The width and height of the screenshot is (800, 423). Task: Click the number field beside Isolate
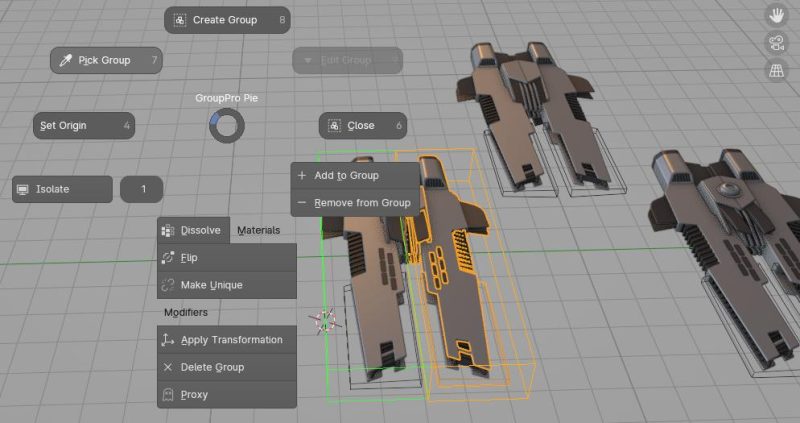[142, 189]
